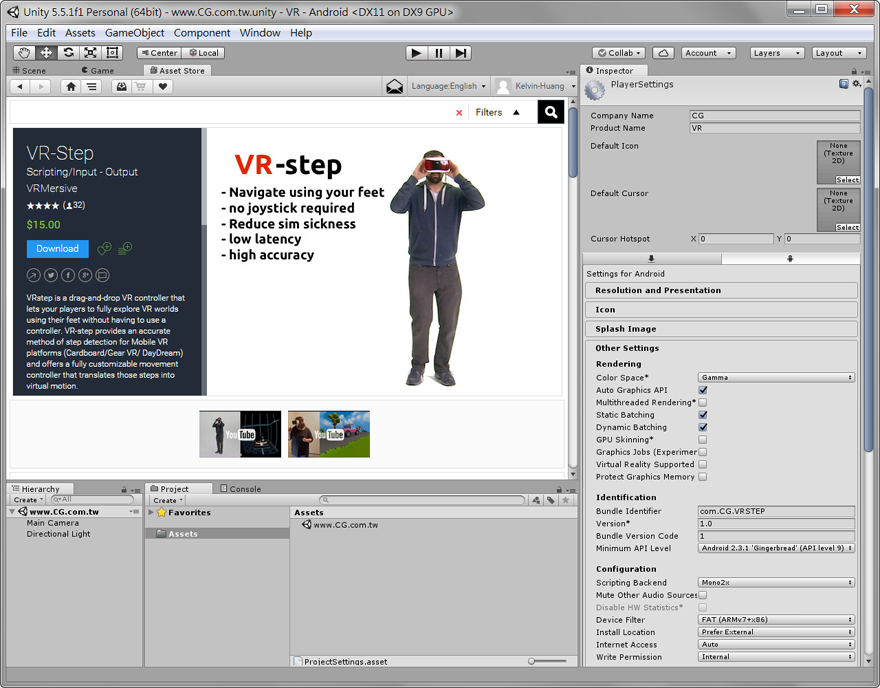Select the Scale tool
This screenshot has width=880, height=688.
click(x=90, y=53)
